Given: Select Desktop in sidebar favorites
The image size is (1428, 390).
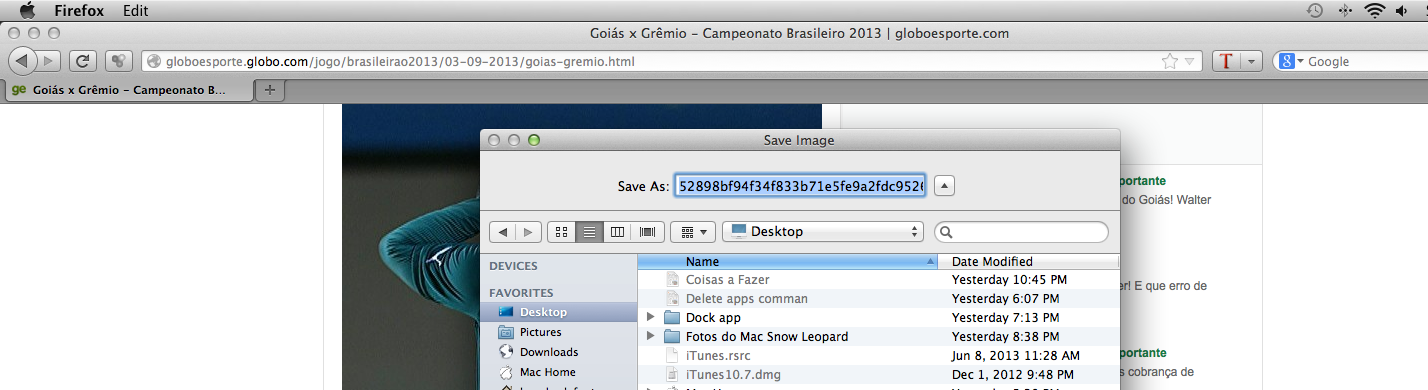Looking at the screenshot, I should pyautogui.click(x=558, y=312).
